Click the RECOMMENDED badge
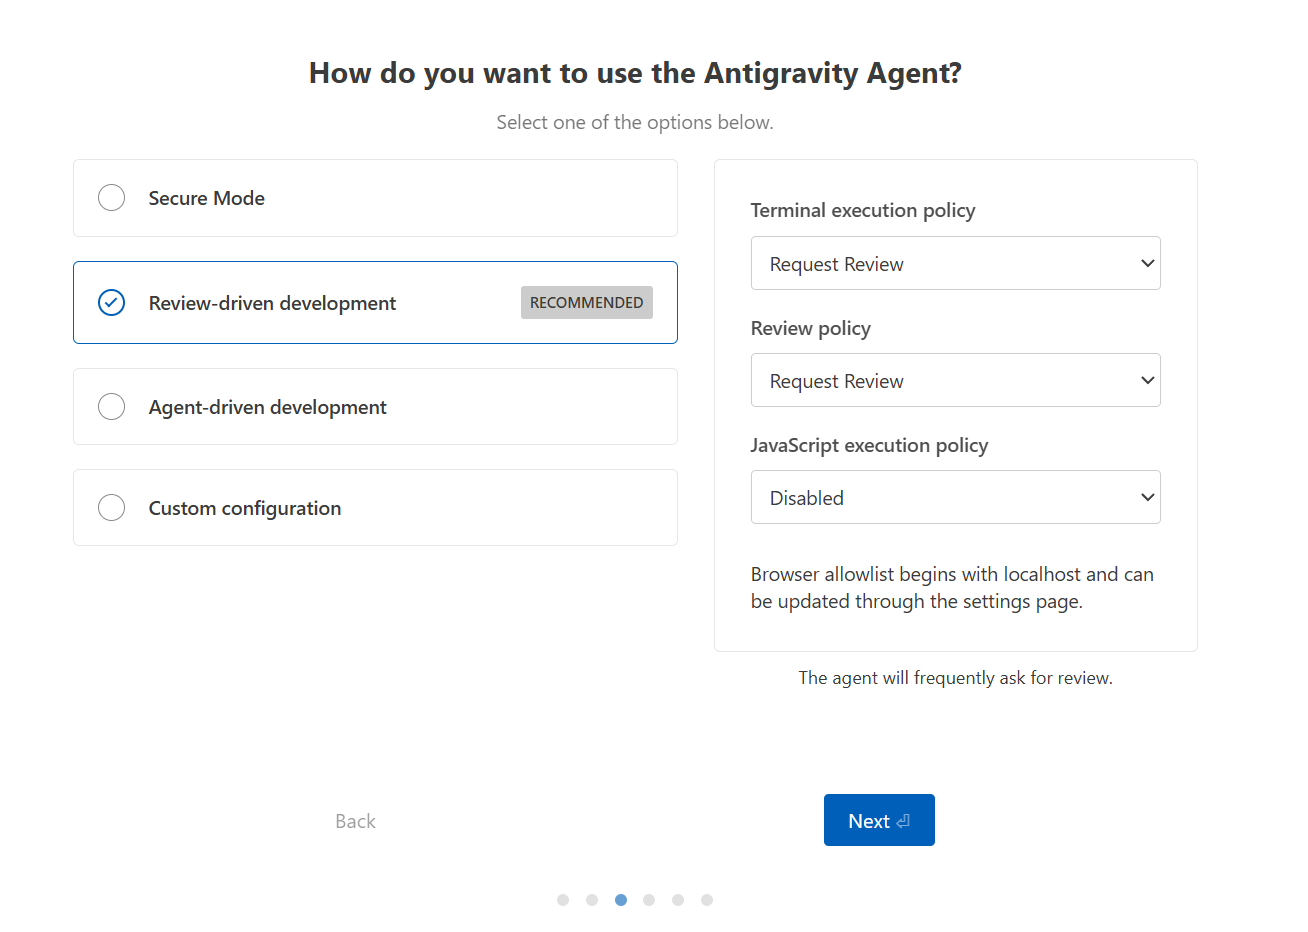Viewport: 1308px width, 932px height. click(x=586, y=303)
